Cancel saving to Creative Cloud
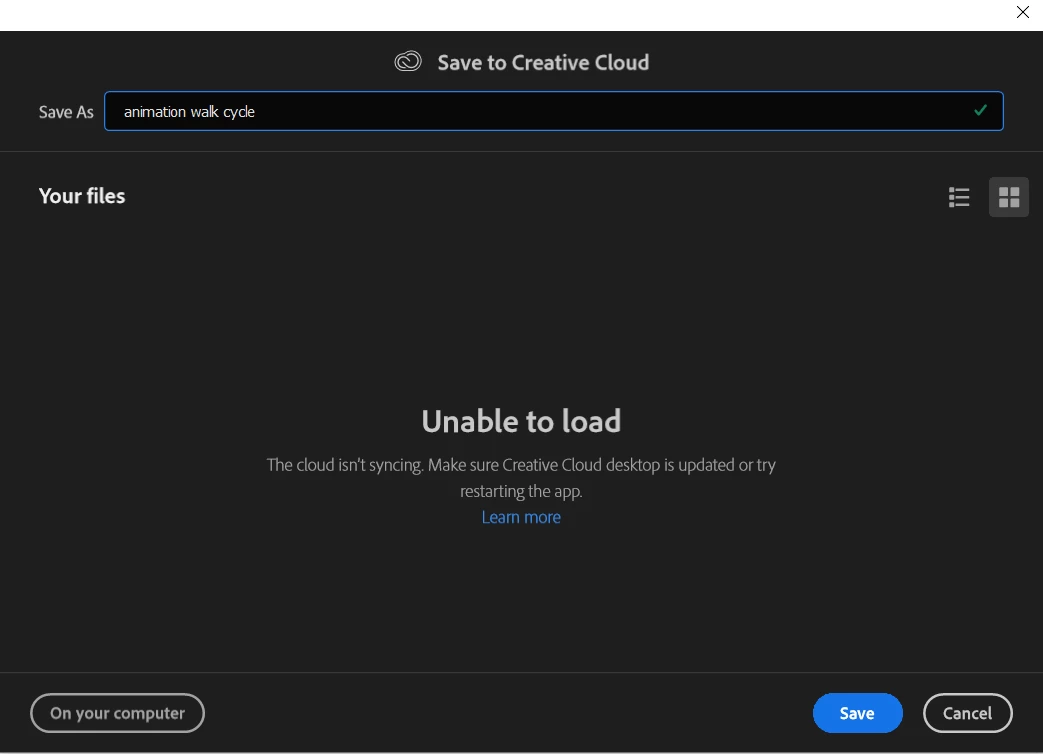The image size is (1043, 754). [x=967, y=713]
